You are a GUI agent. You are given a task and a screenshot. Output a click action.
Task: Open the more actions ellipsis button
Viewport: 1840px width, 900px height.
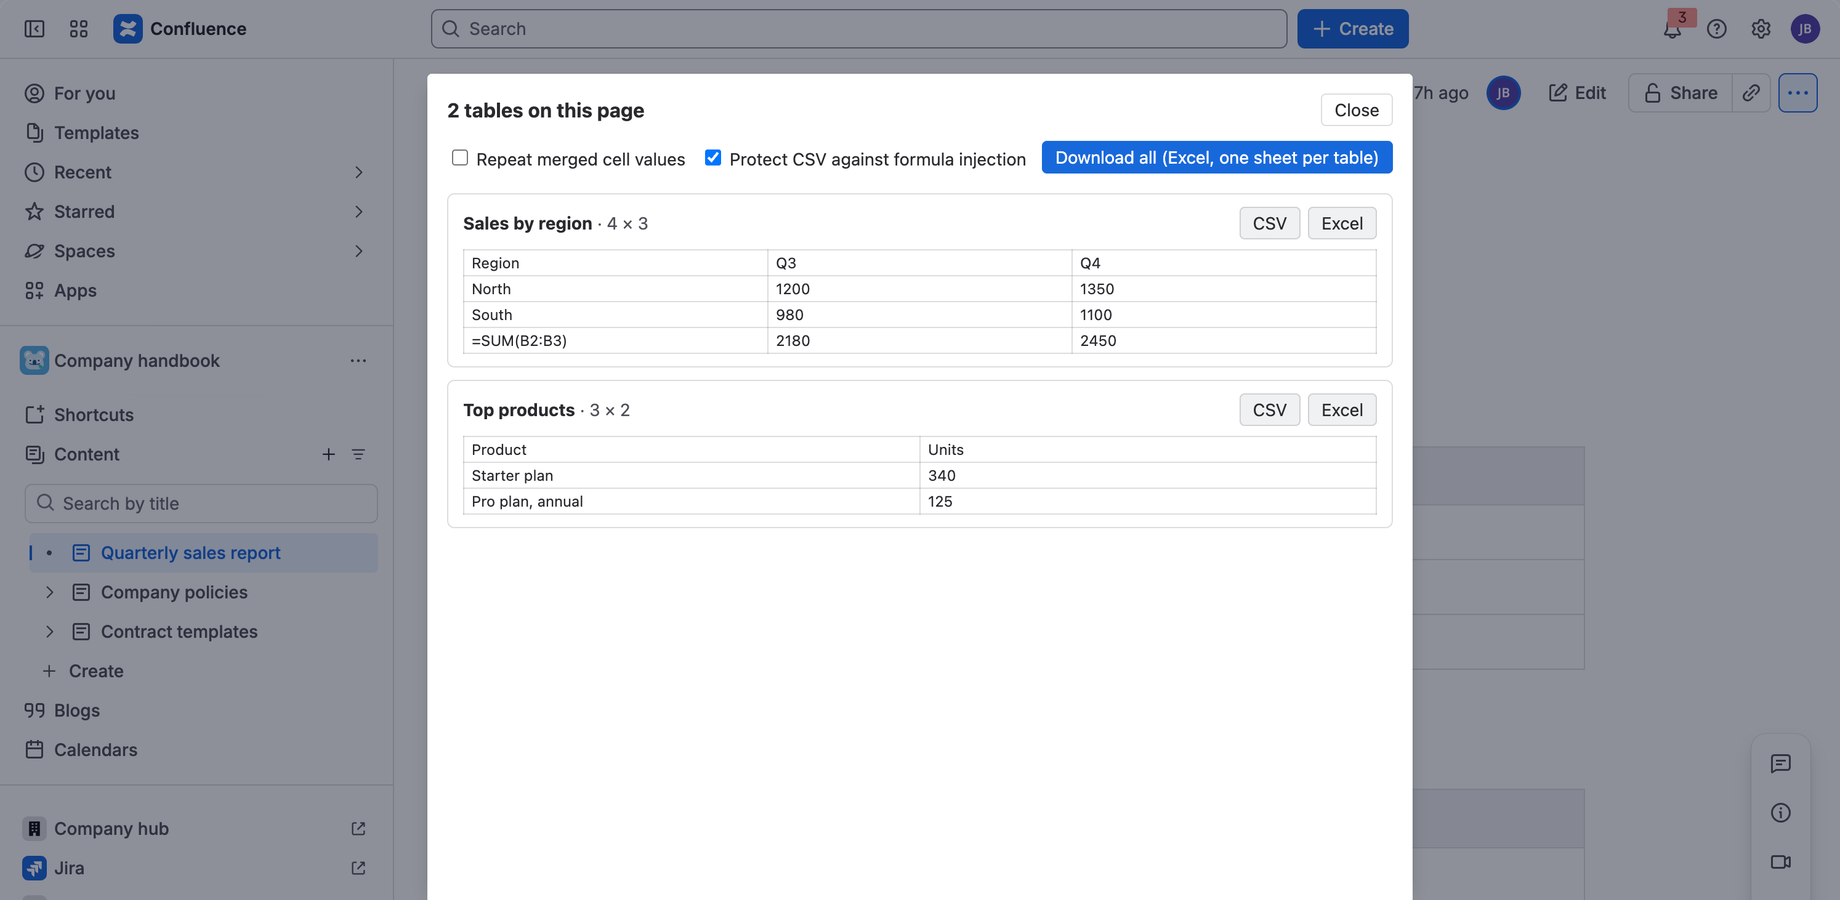pos(1798,93)
